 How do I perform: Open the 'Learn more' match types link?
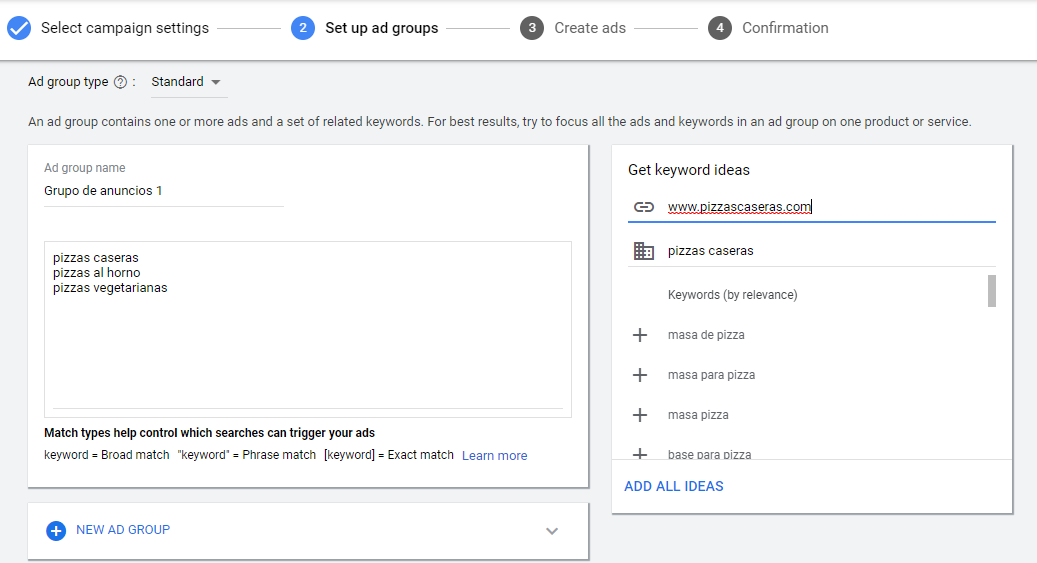494,455
